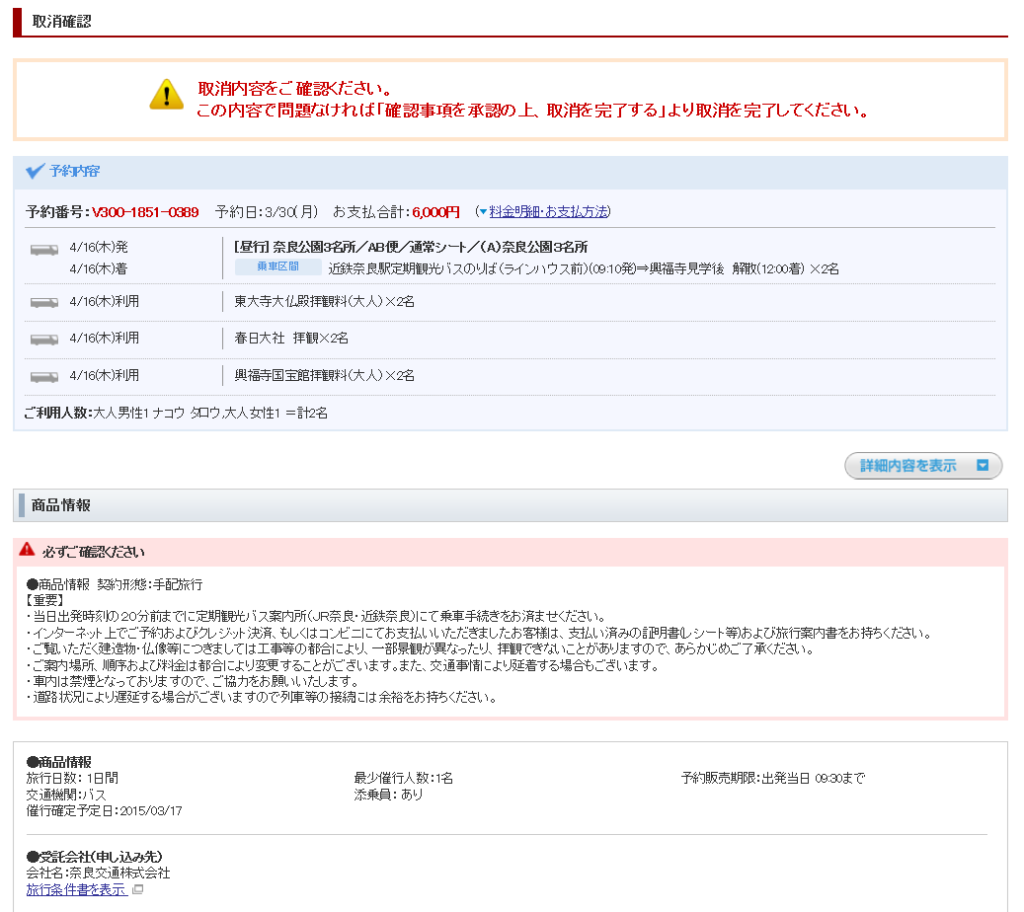The height and width of the screenshot is (912, 1024).
Task: Click 契約形態:手配旅行 text
Action: [x=150, y=584]
